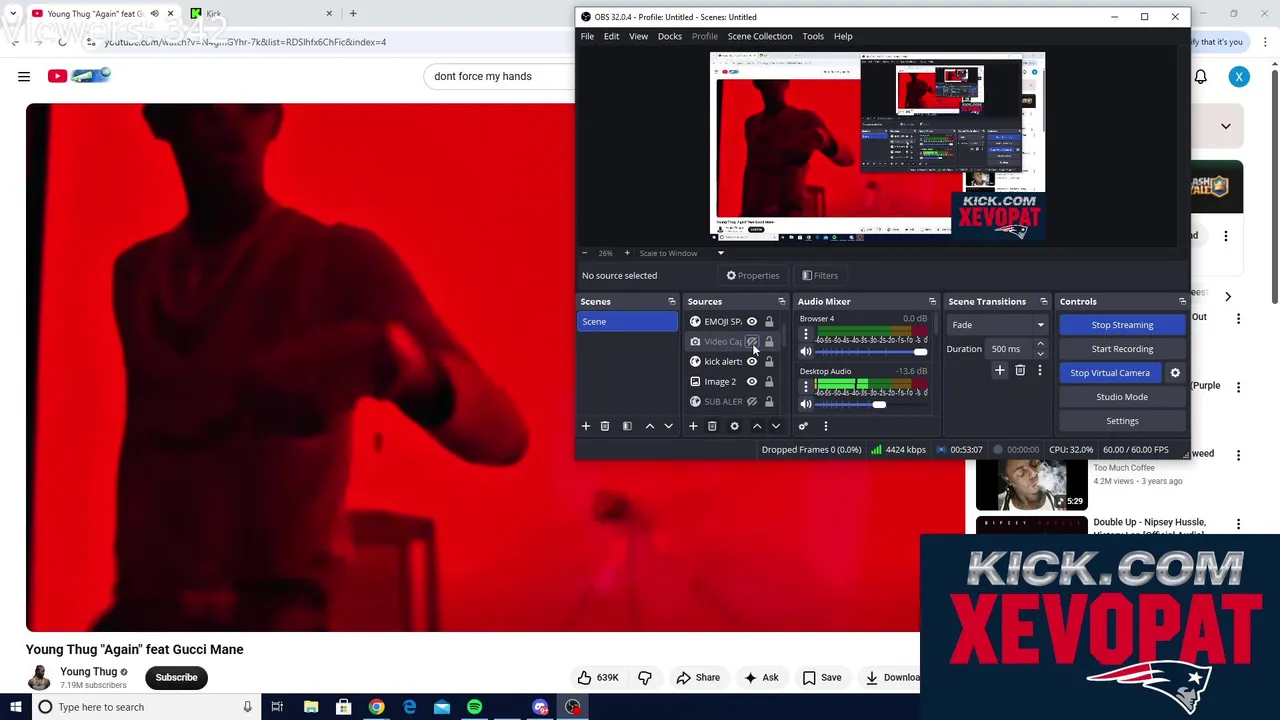Decrease transition duration stepper arrow
The image size is (1280, 720).
pyautogui.click(x=1040, y=354)
